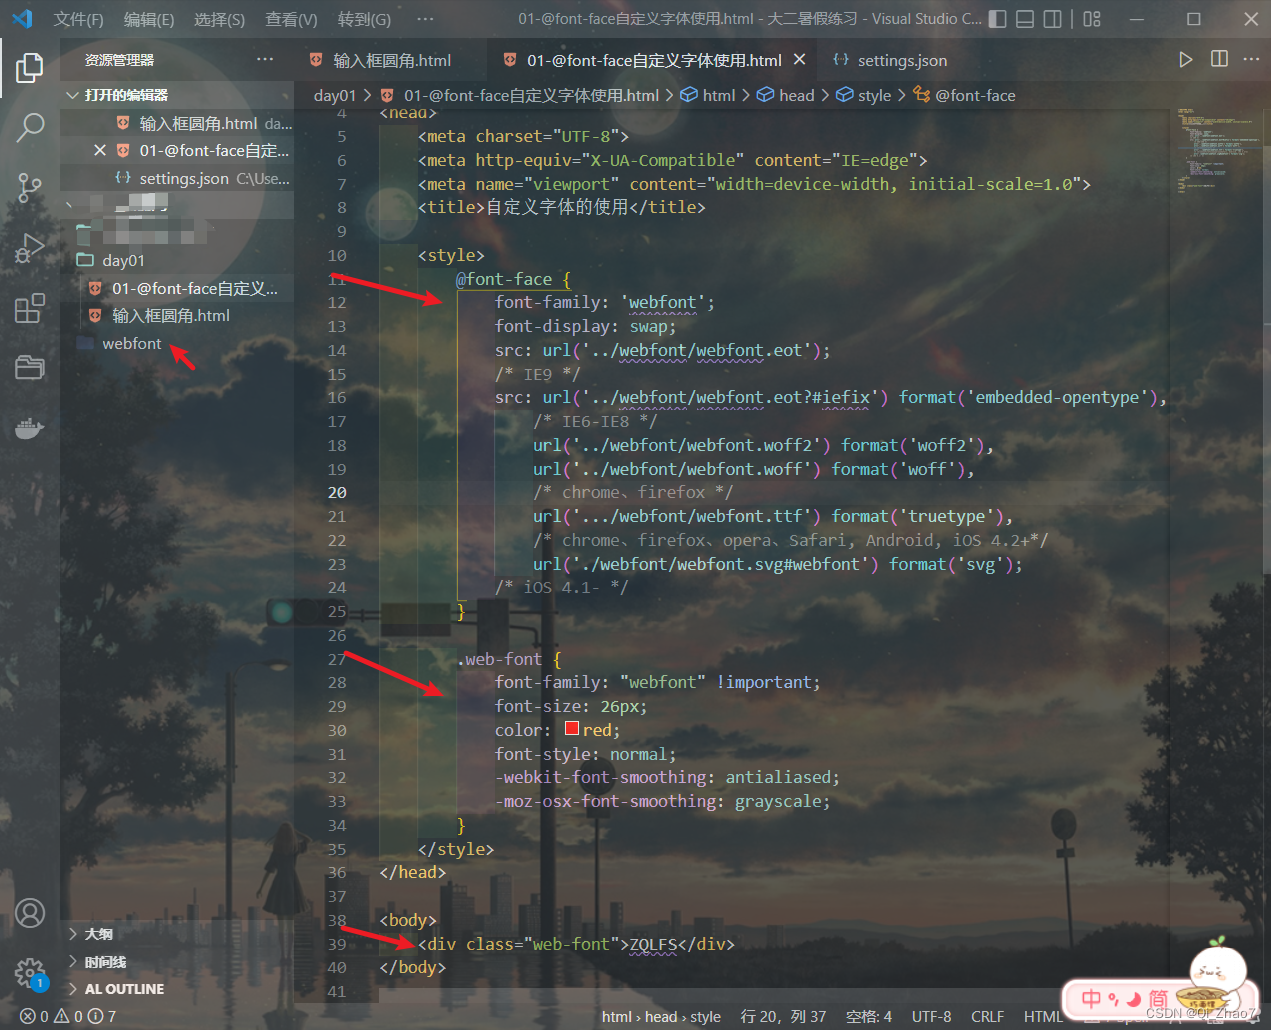Screen dimensions: 1271x1030
Task: Open Explorer panel More Actions ellipsis
Action: 265,60
